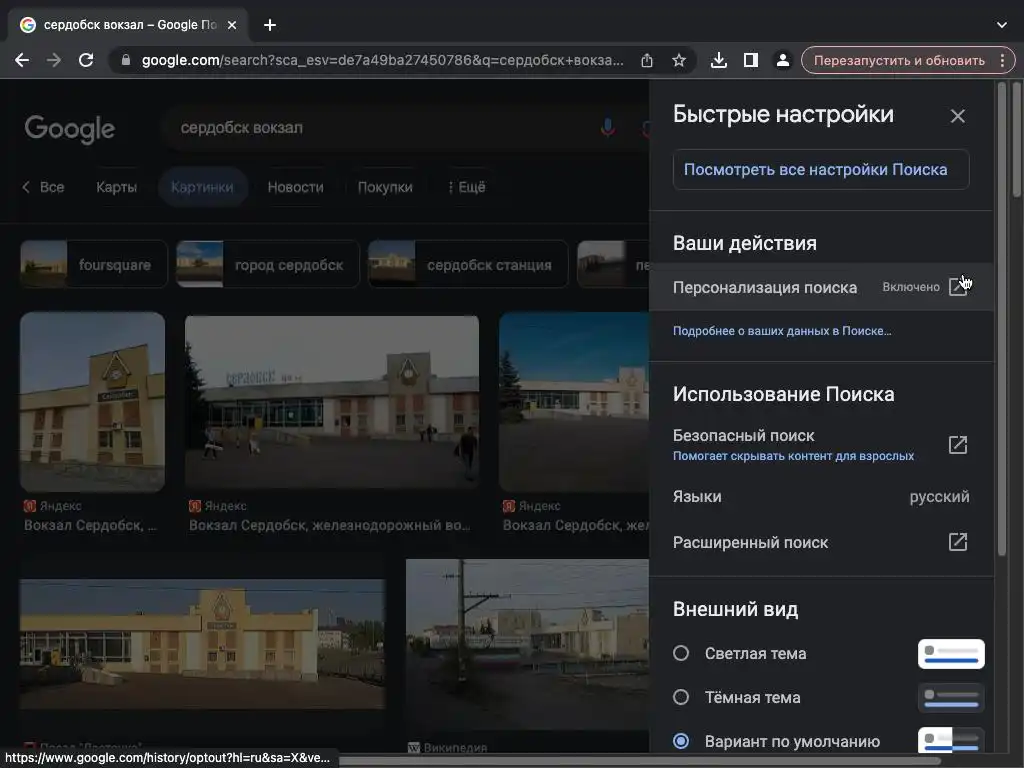
Task: Reload the page with the refresh icon
Action: pos(86,60)
